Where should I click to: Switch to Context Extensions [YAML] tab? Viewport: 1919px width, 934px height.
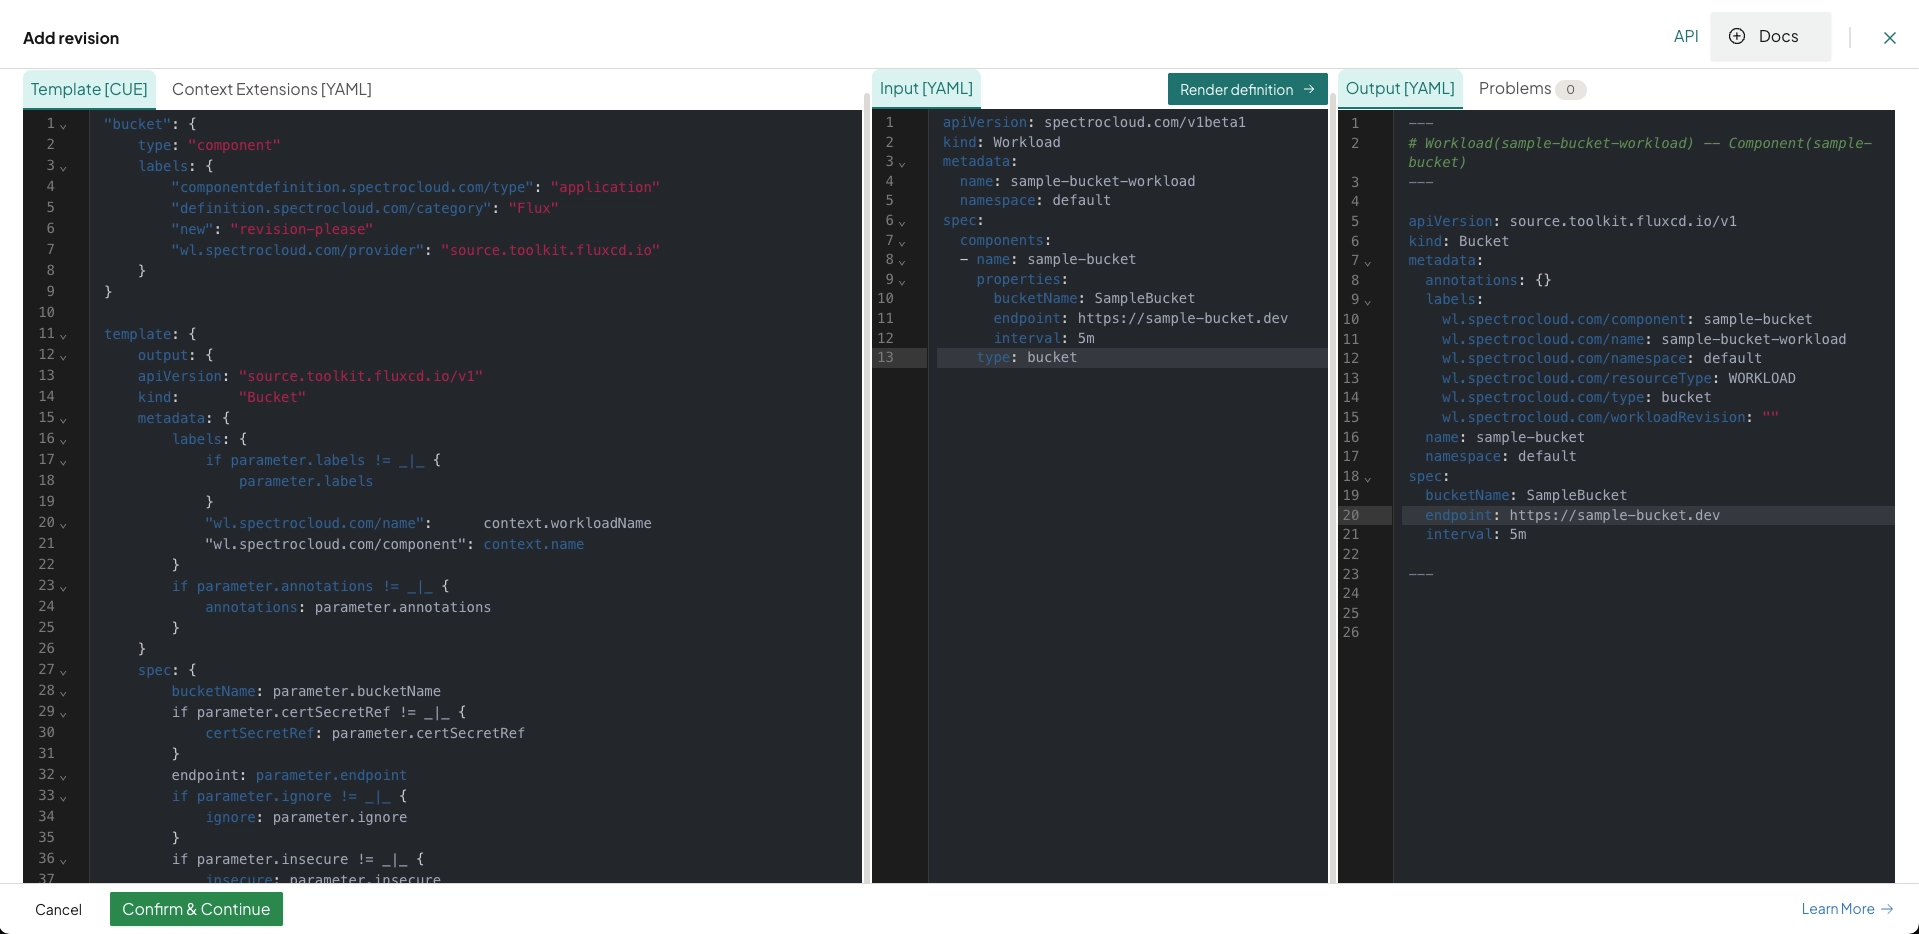point(271,89)
